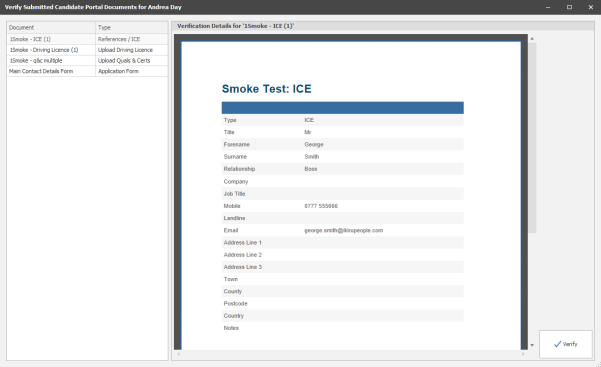Sort by the Document column header
This screenshot has height=367, width=601.
click(x=51, y=28)
